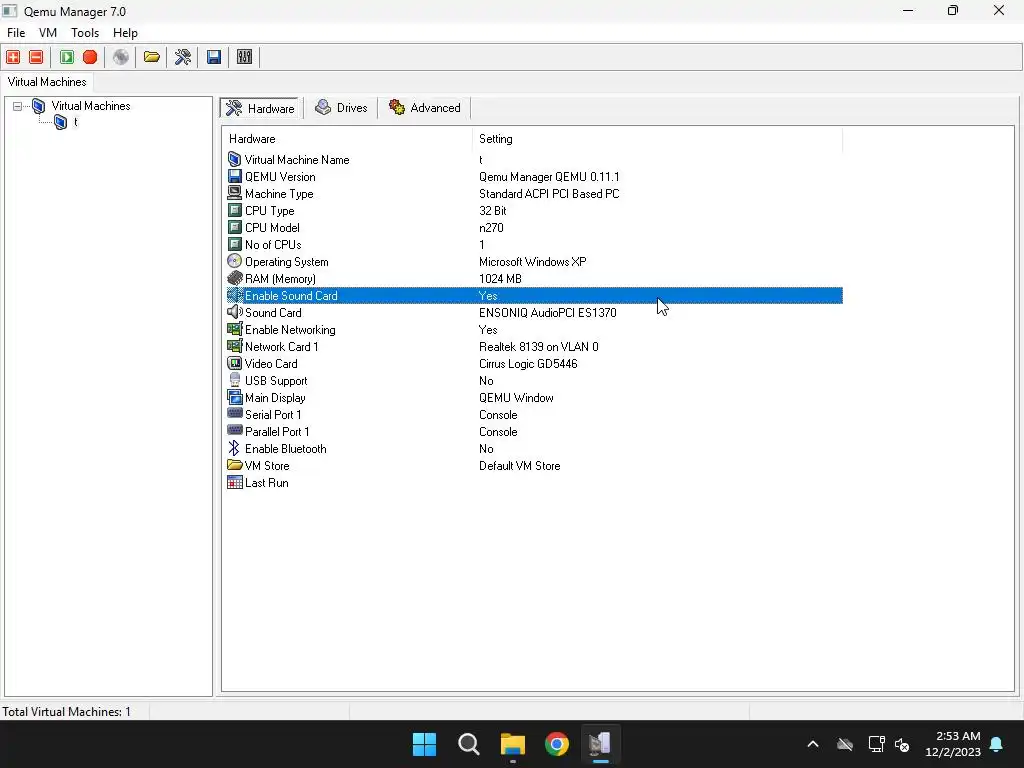This screenshot has width=1024, height=768.
Task: Click the 'Realtek 8139 on VLAN 0' value
Action: pyautogui.click(x=539, y=347)
